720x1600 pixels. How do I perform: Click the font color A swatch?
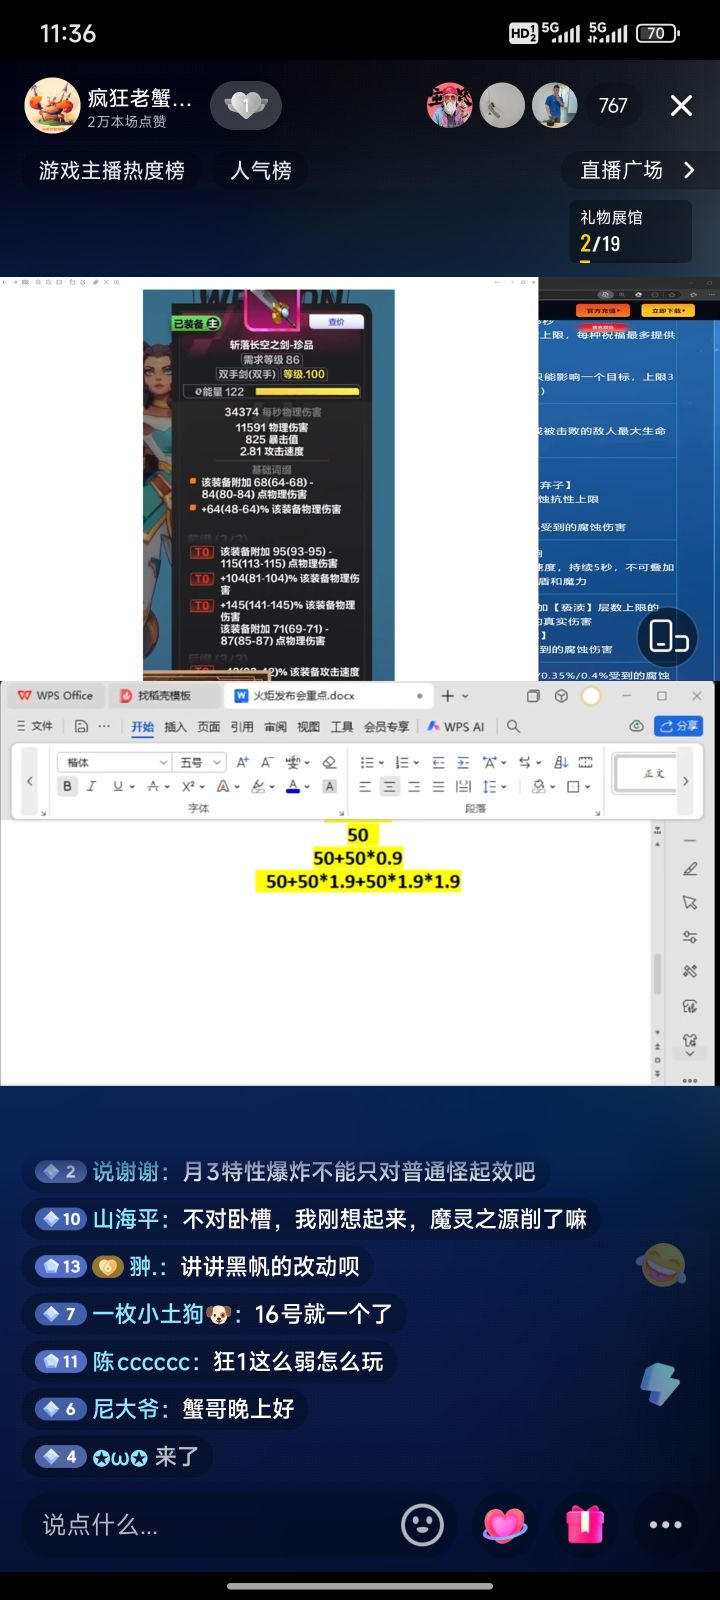click(292, 787)
